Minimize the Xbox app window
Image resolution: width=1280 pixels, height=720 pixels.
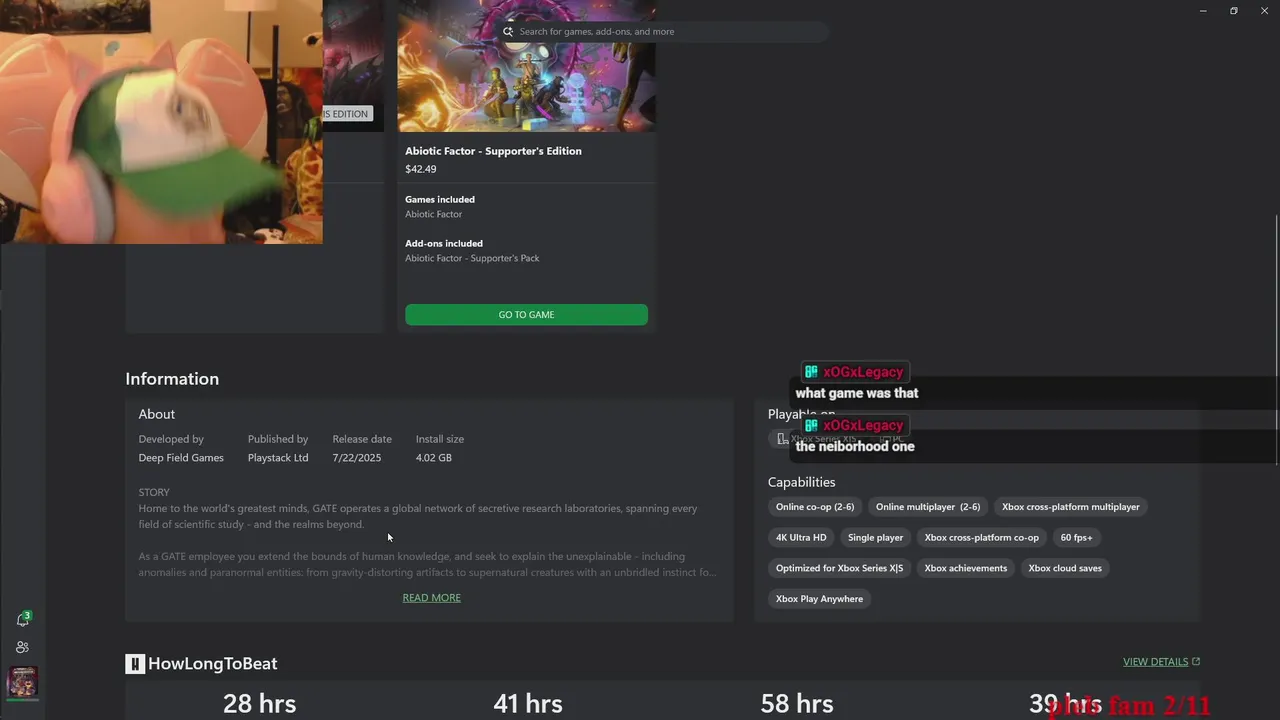pyautogui.click(x=1203, y=10)
